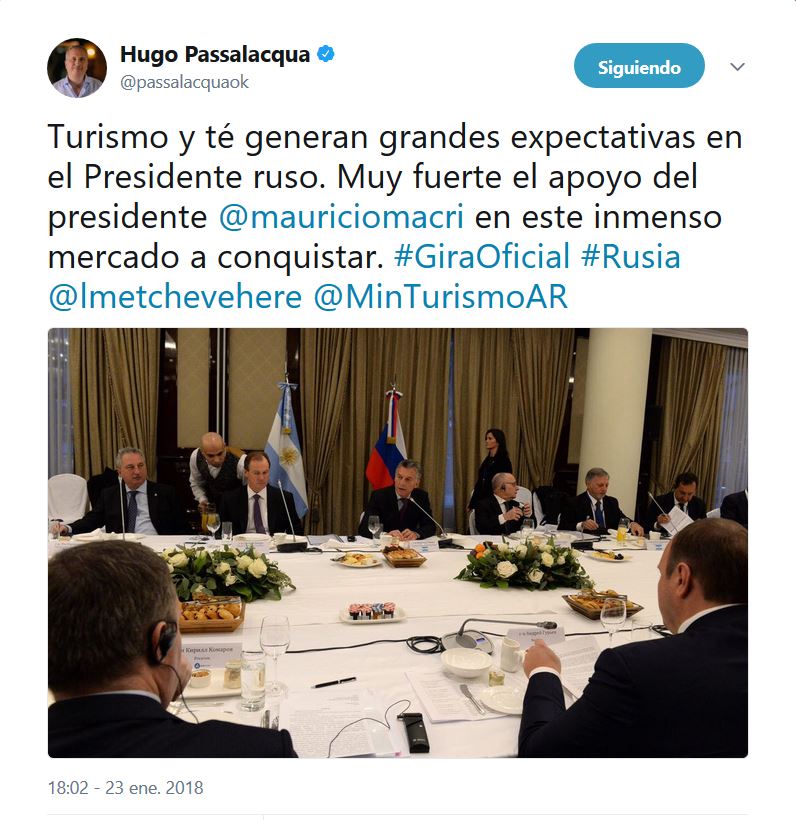The height and width of the screenshot is (820, 796).
Task: Expand the tweet options chevron
Action: coord(737,67)
